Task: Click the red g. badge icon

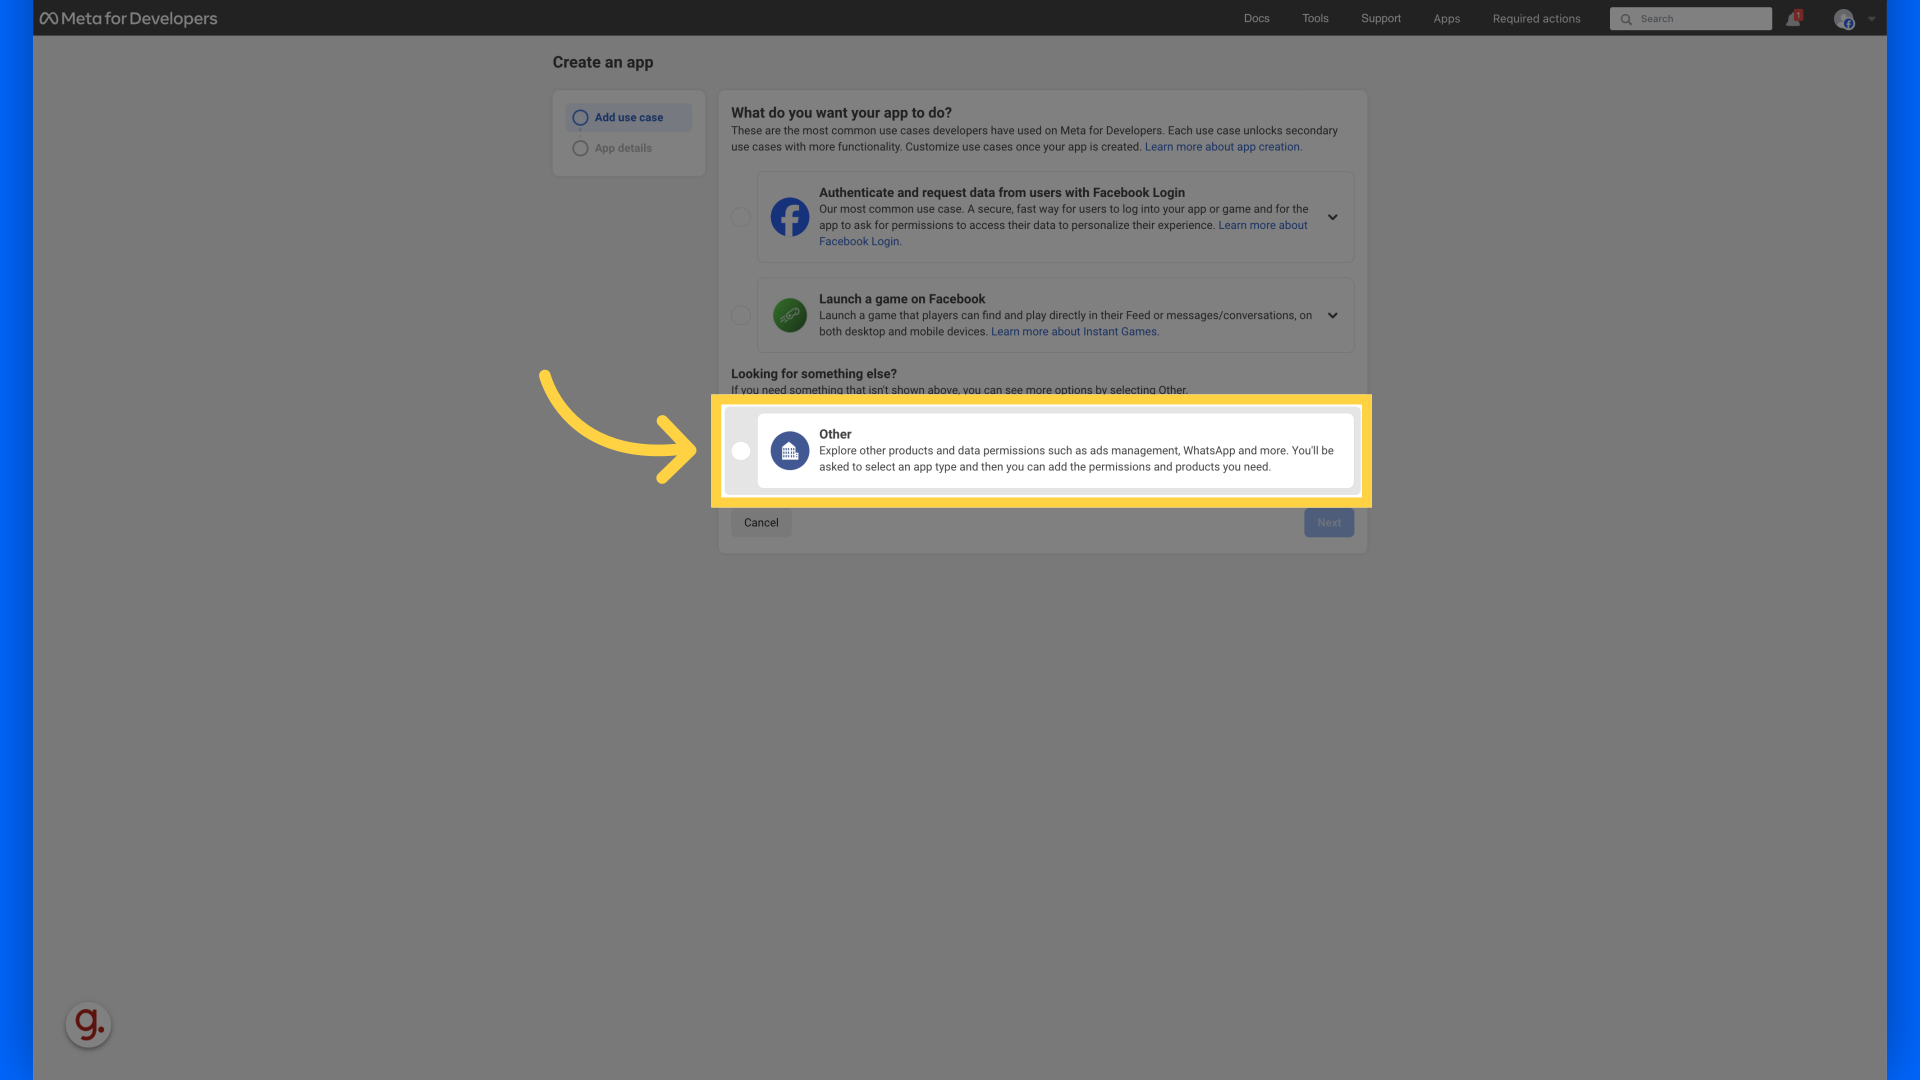Action: [x=88, y=1025]
